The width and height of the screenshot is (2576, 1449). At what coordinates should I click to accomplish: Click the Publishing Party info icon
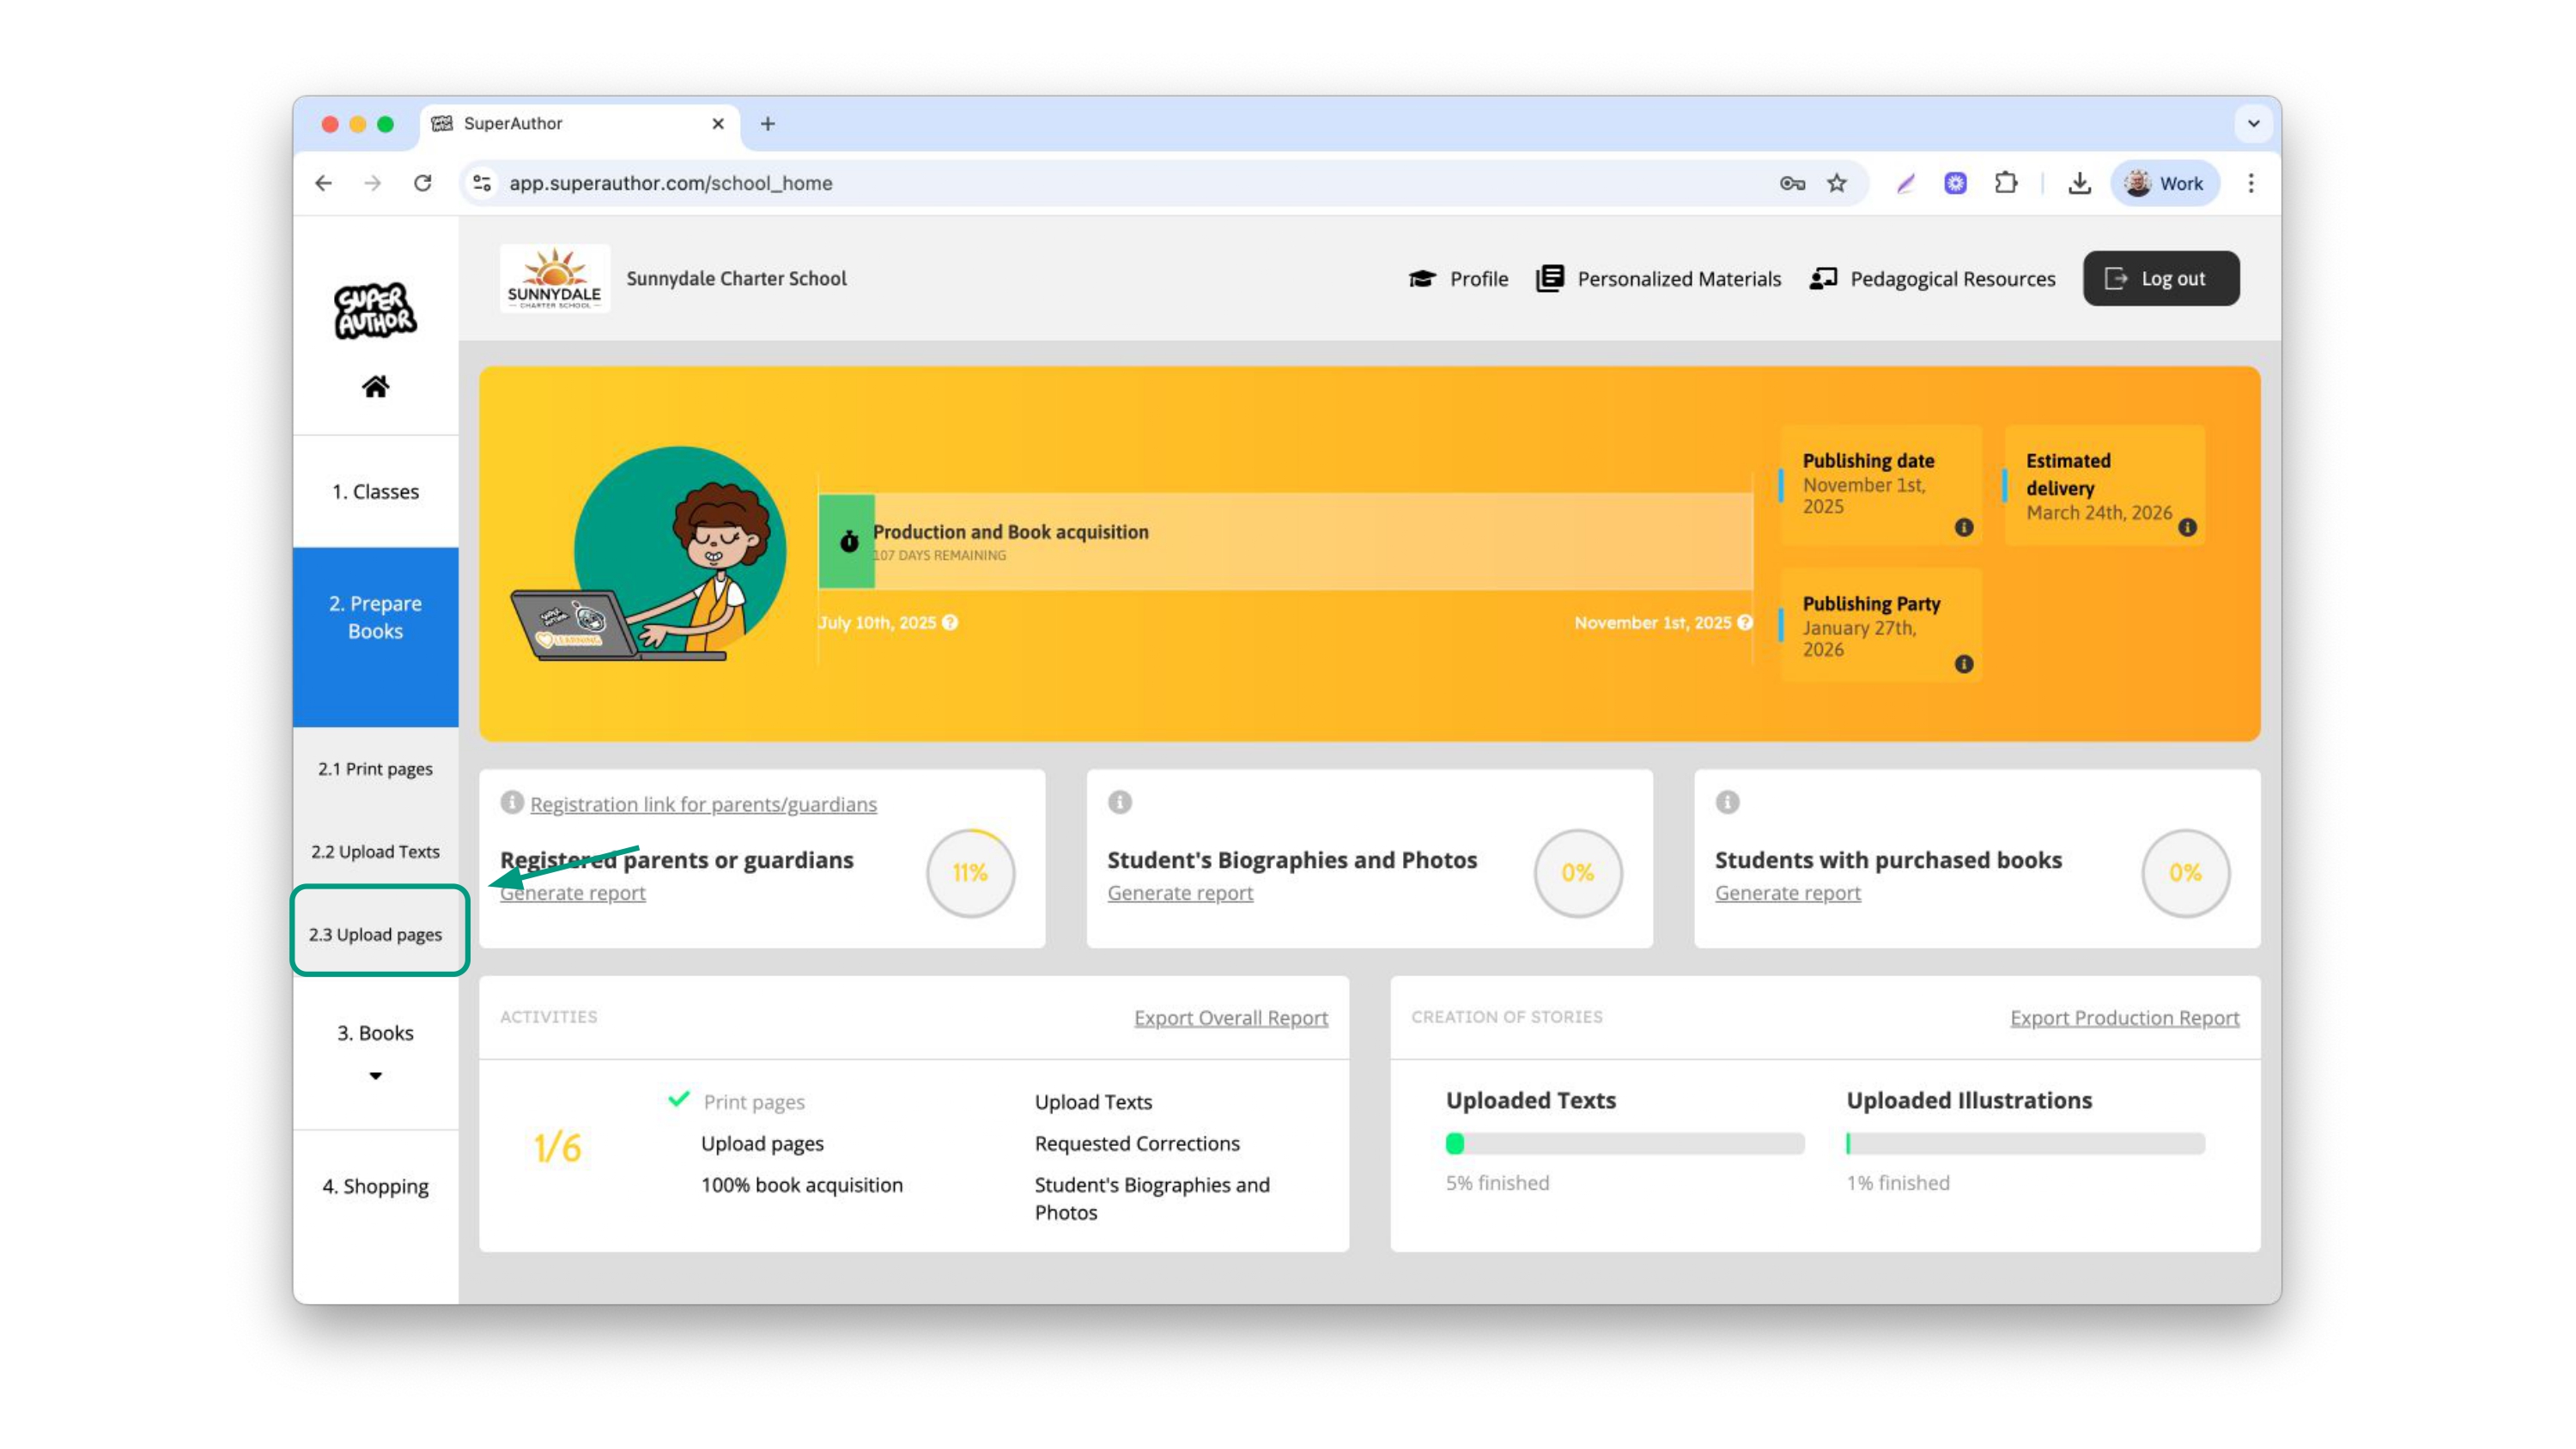(1964, 664)
